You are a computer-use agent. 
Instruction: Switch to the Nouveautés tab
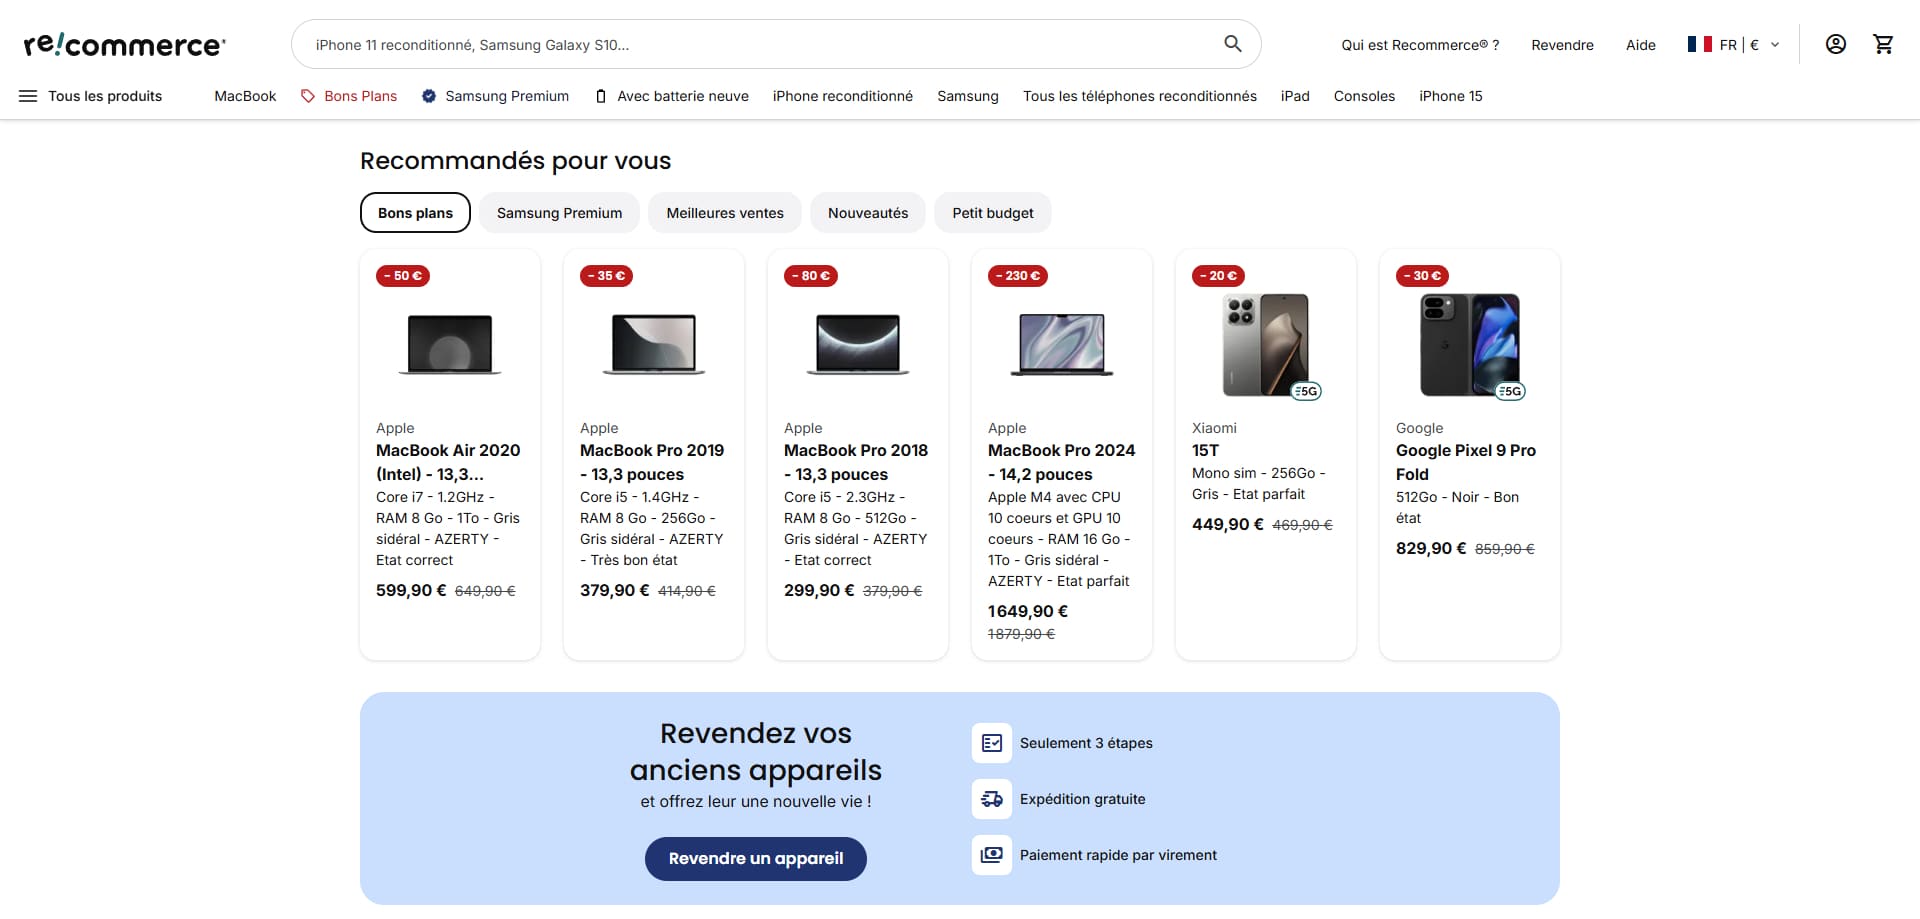(x=868, y=213)
